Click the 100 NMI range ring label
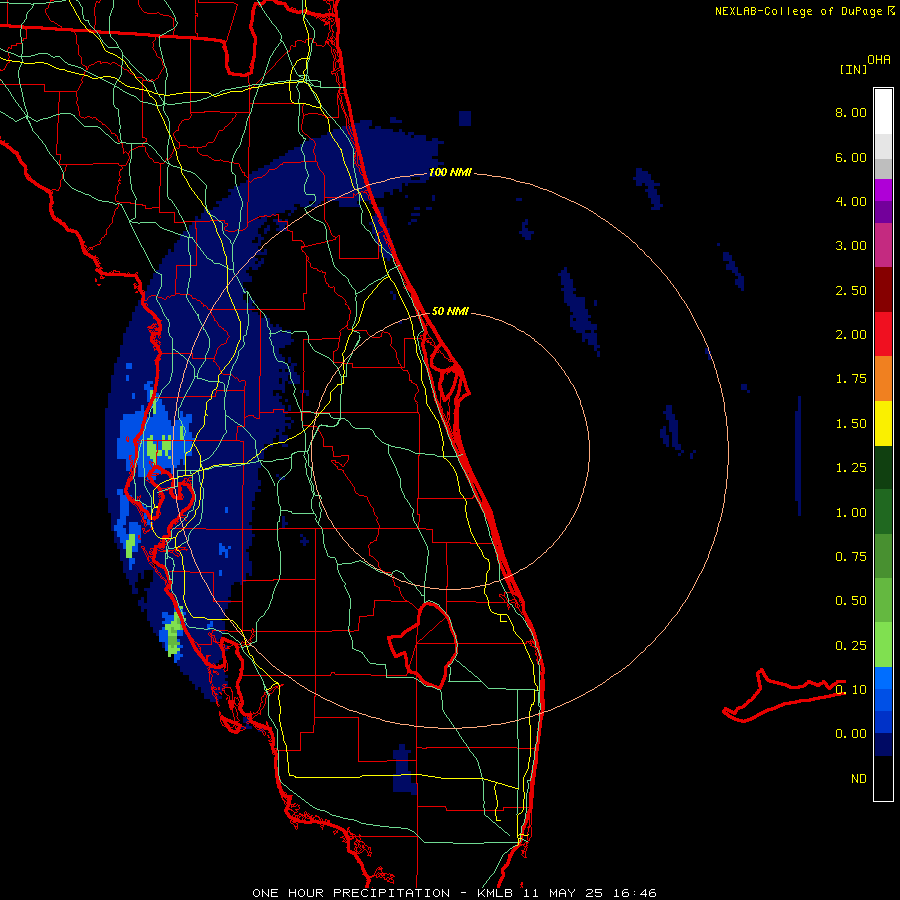 (x=450, y=172)
